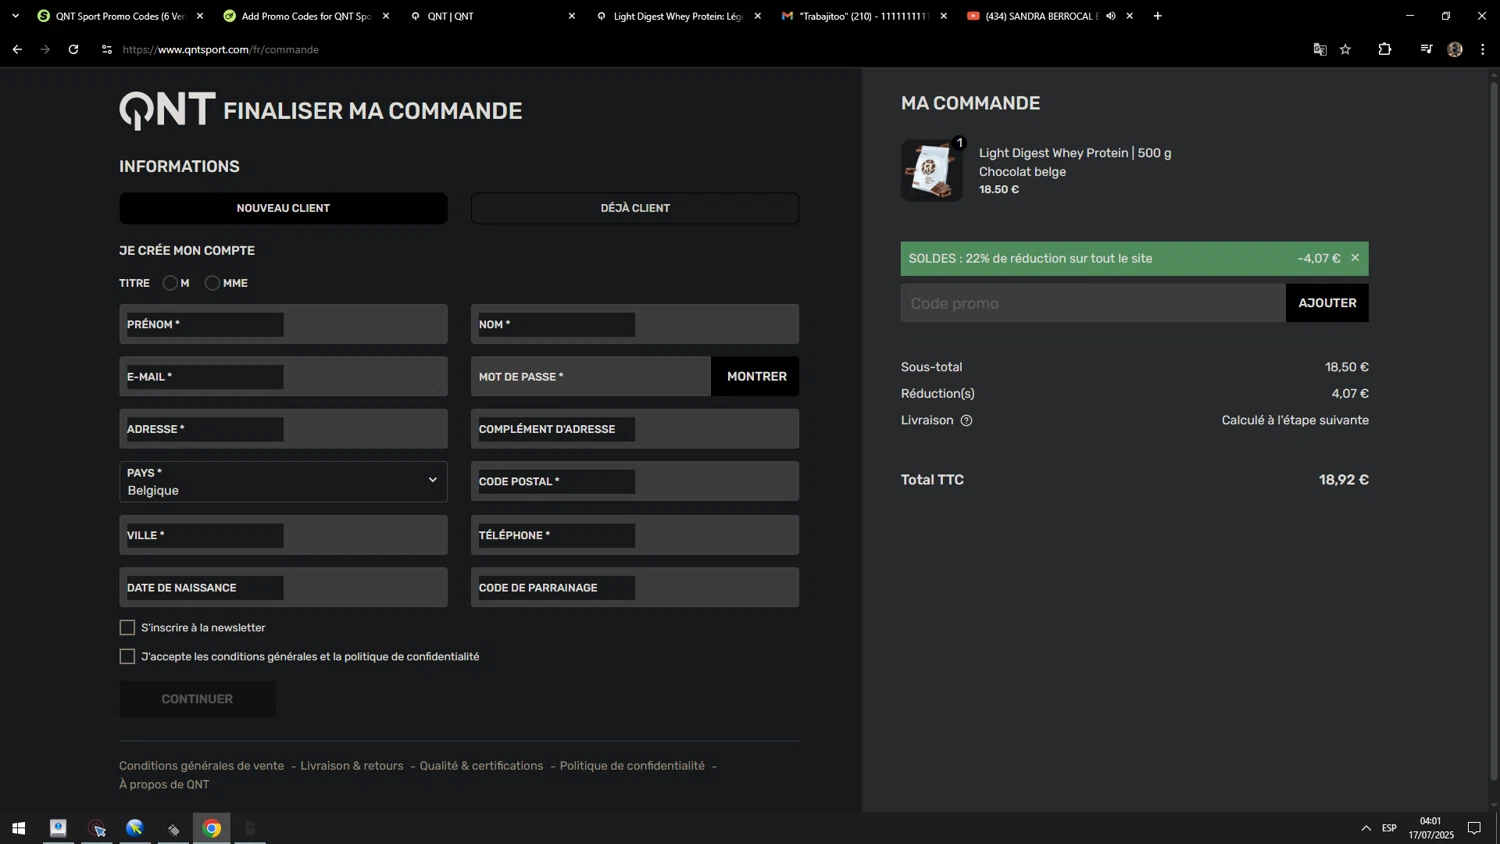This screenshot has width=1500, height=844.
Task: Bookmark this page with the star icon
Action: [1346, 49]
